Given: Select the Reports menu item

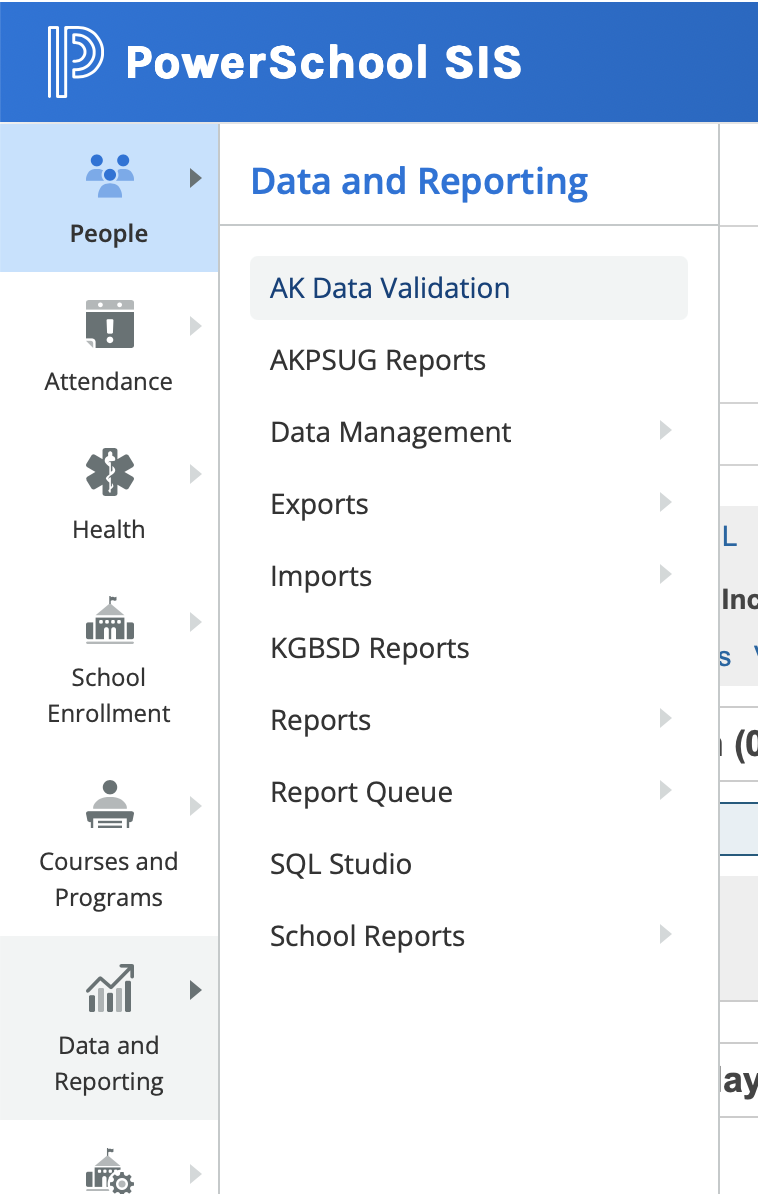Looking at the screenshot, I should (469, 720).
